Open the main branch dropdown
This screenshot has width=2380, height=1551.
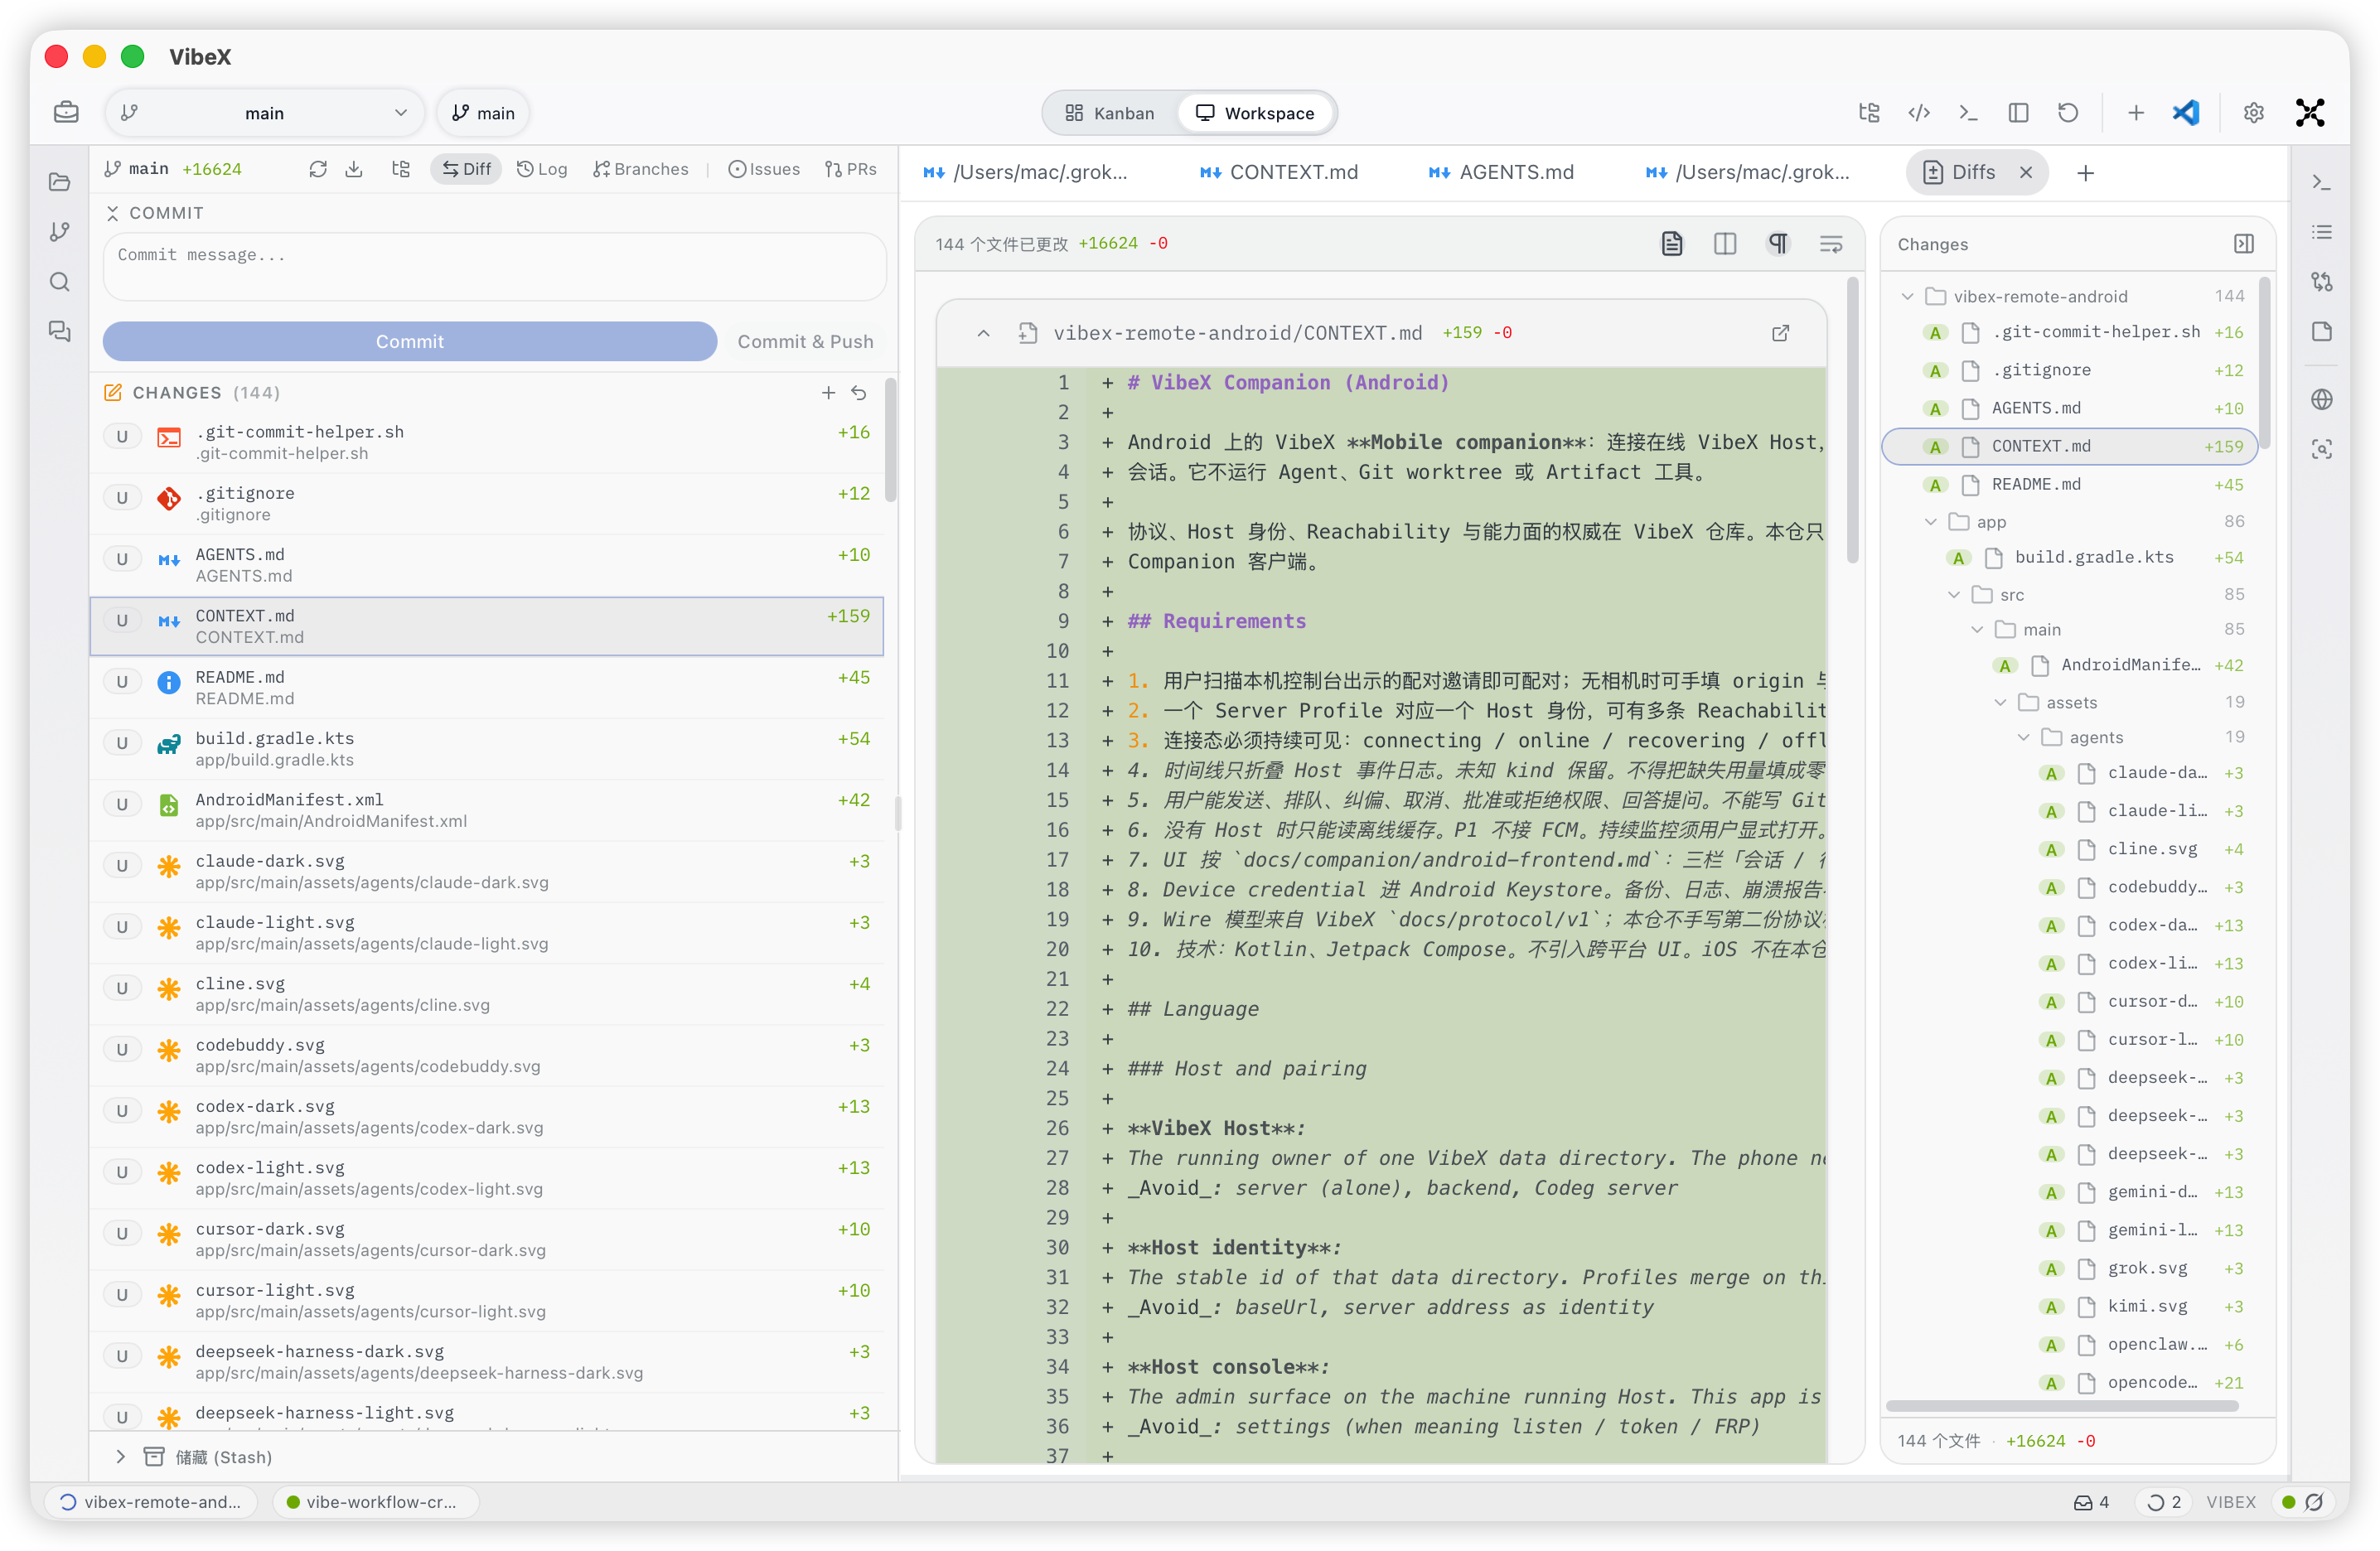(x=264, y=113)
